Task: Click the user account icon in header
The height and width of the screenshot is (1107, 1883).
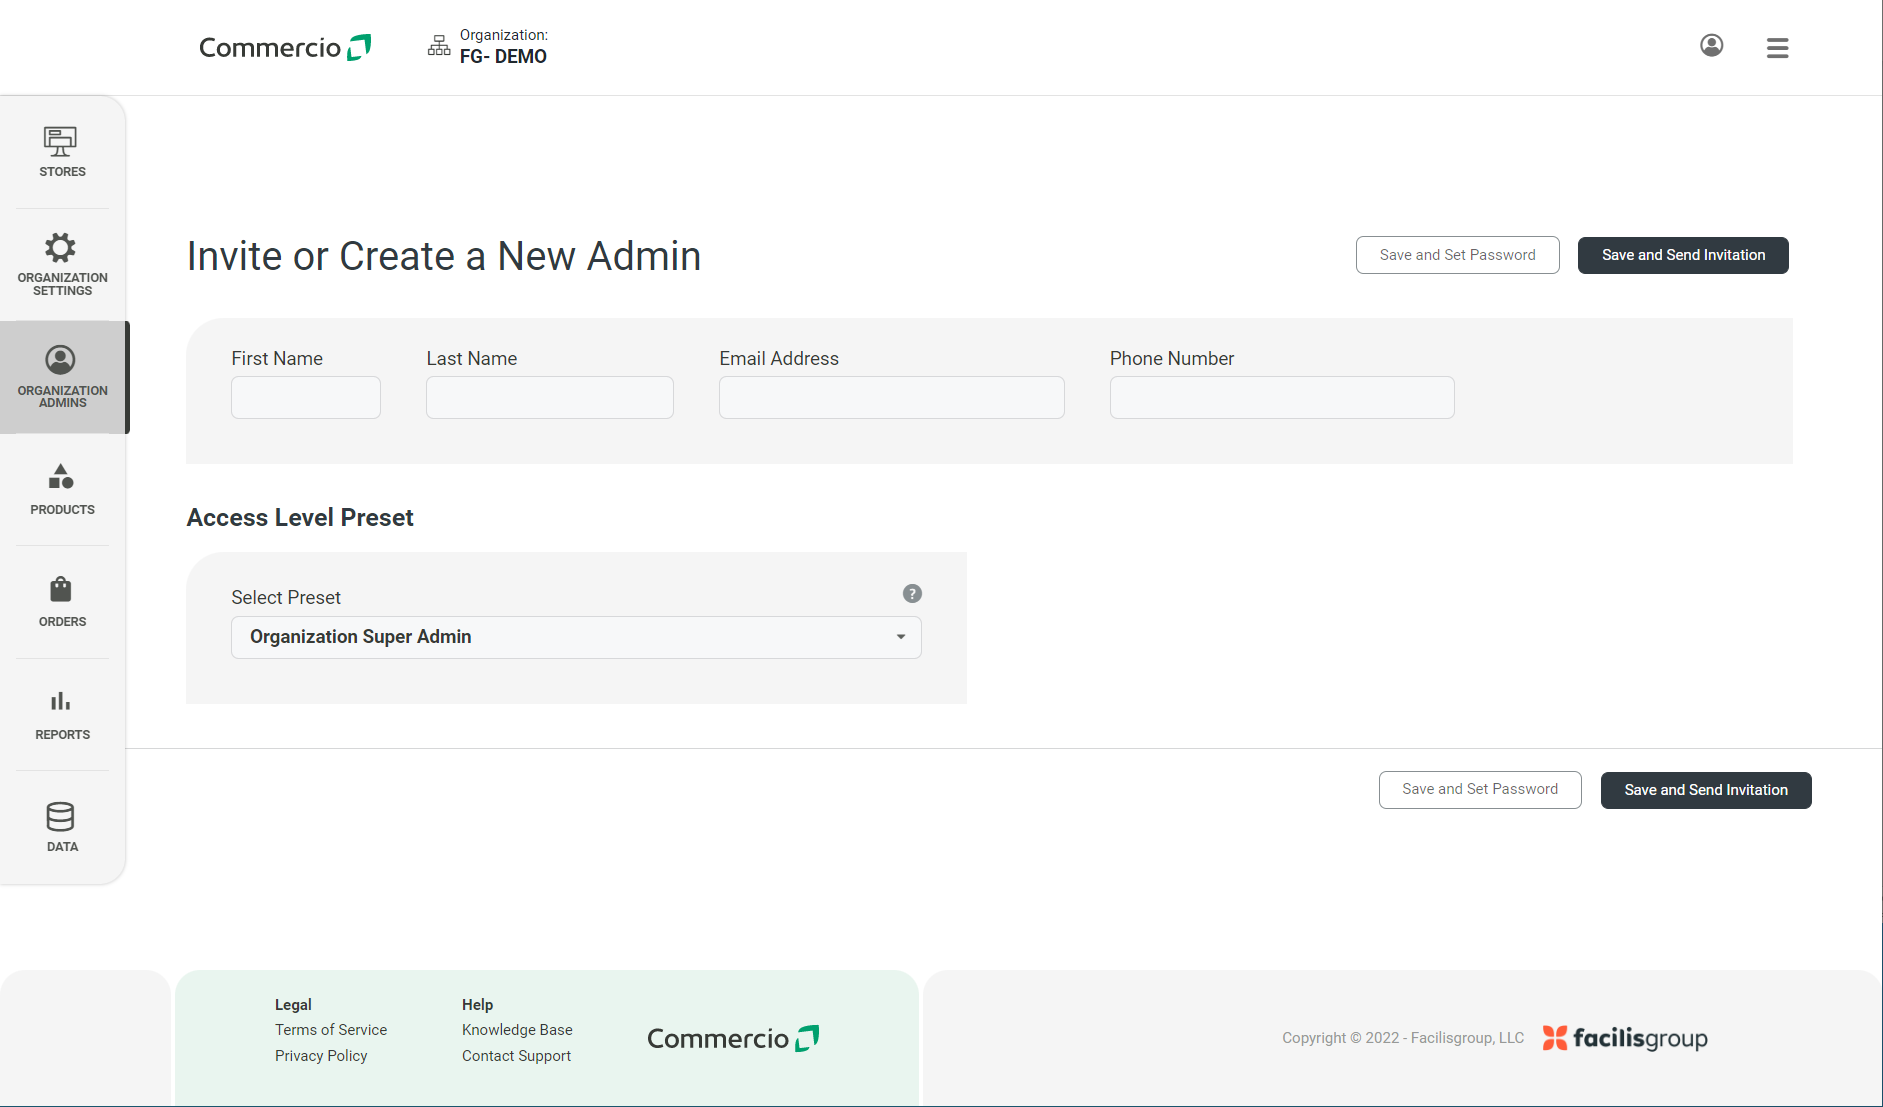Action: coord(1711,46)
